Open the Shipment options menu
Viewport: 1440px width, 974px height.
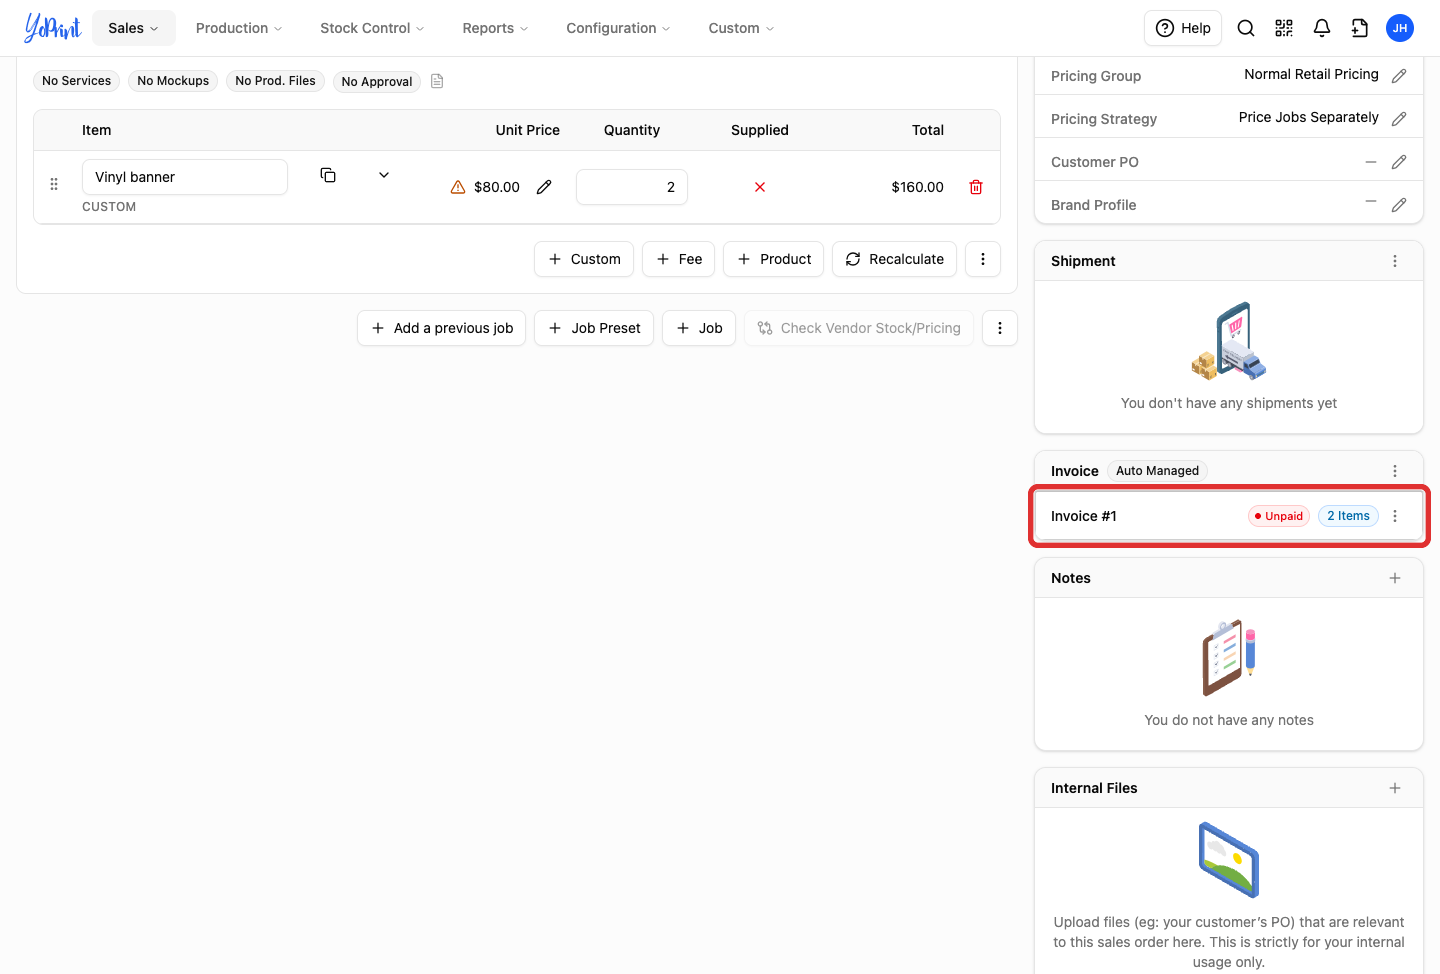1395,261
